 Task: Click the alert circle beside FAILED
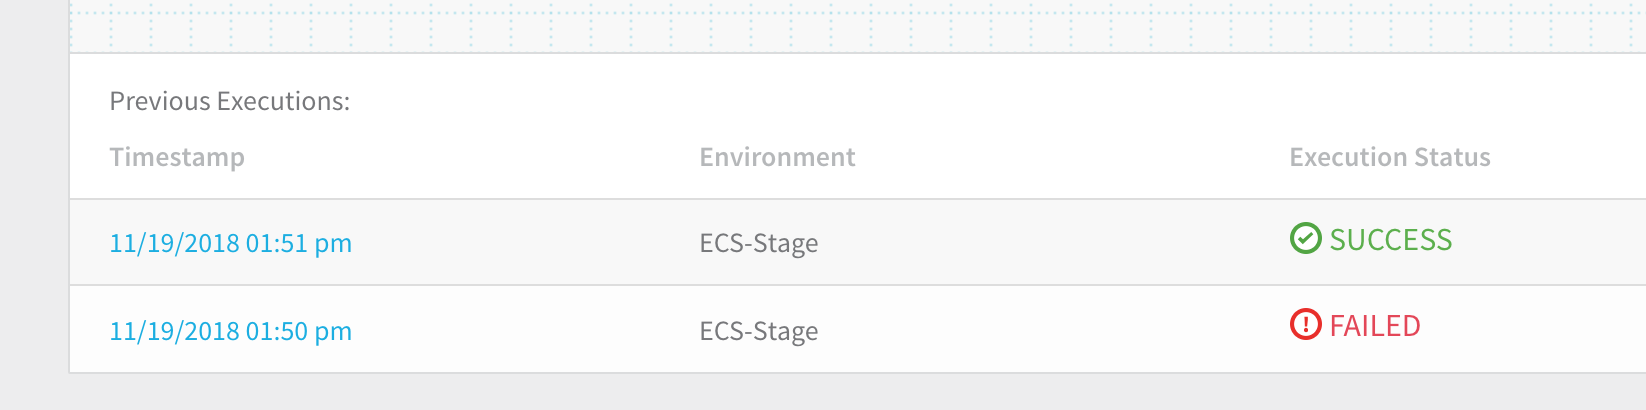(x=1305, y=325)
